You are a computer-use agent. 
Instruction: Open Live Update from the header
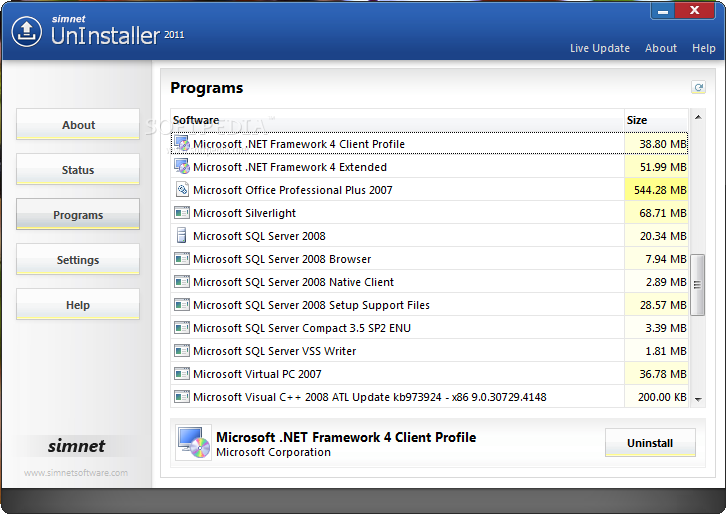point(600,48)
